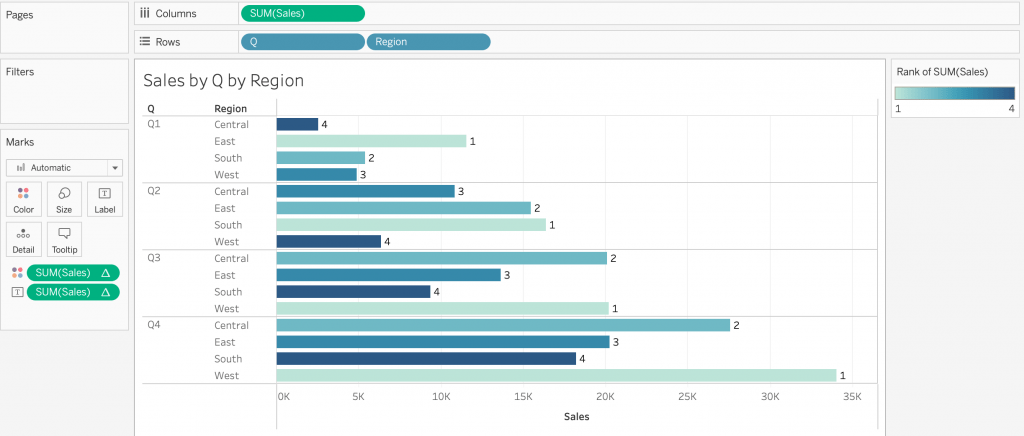Open the Tooltip editor in Marks card

tap(64, 238)
